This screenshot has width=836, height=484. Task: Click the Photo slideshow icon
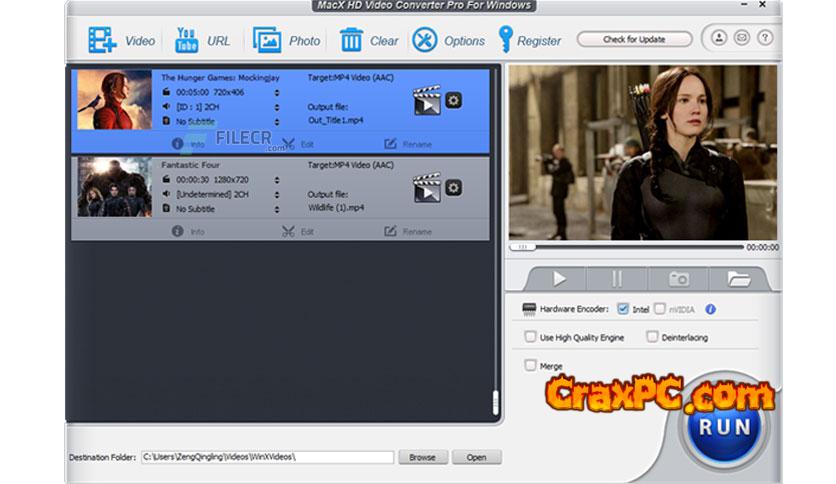pyautogui.click(x=267, y=40)
